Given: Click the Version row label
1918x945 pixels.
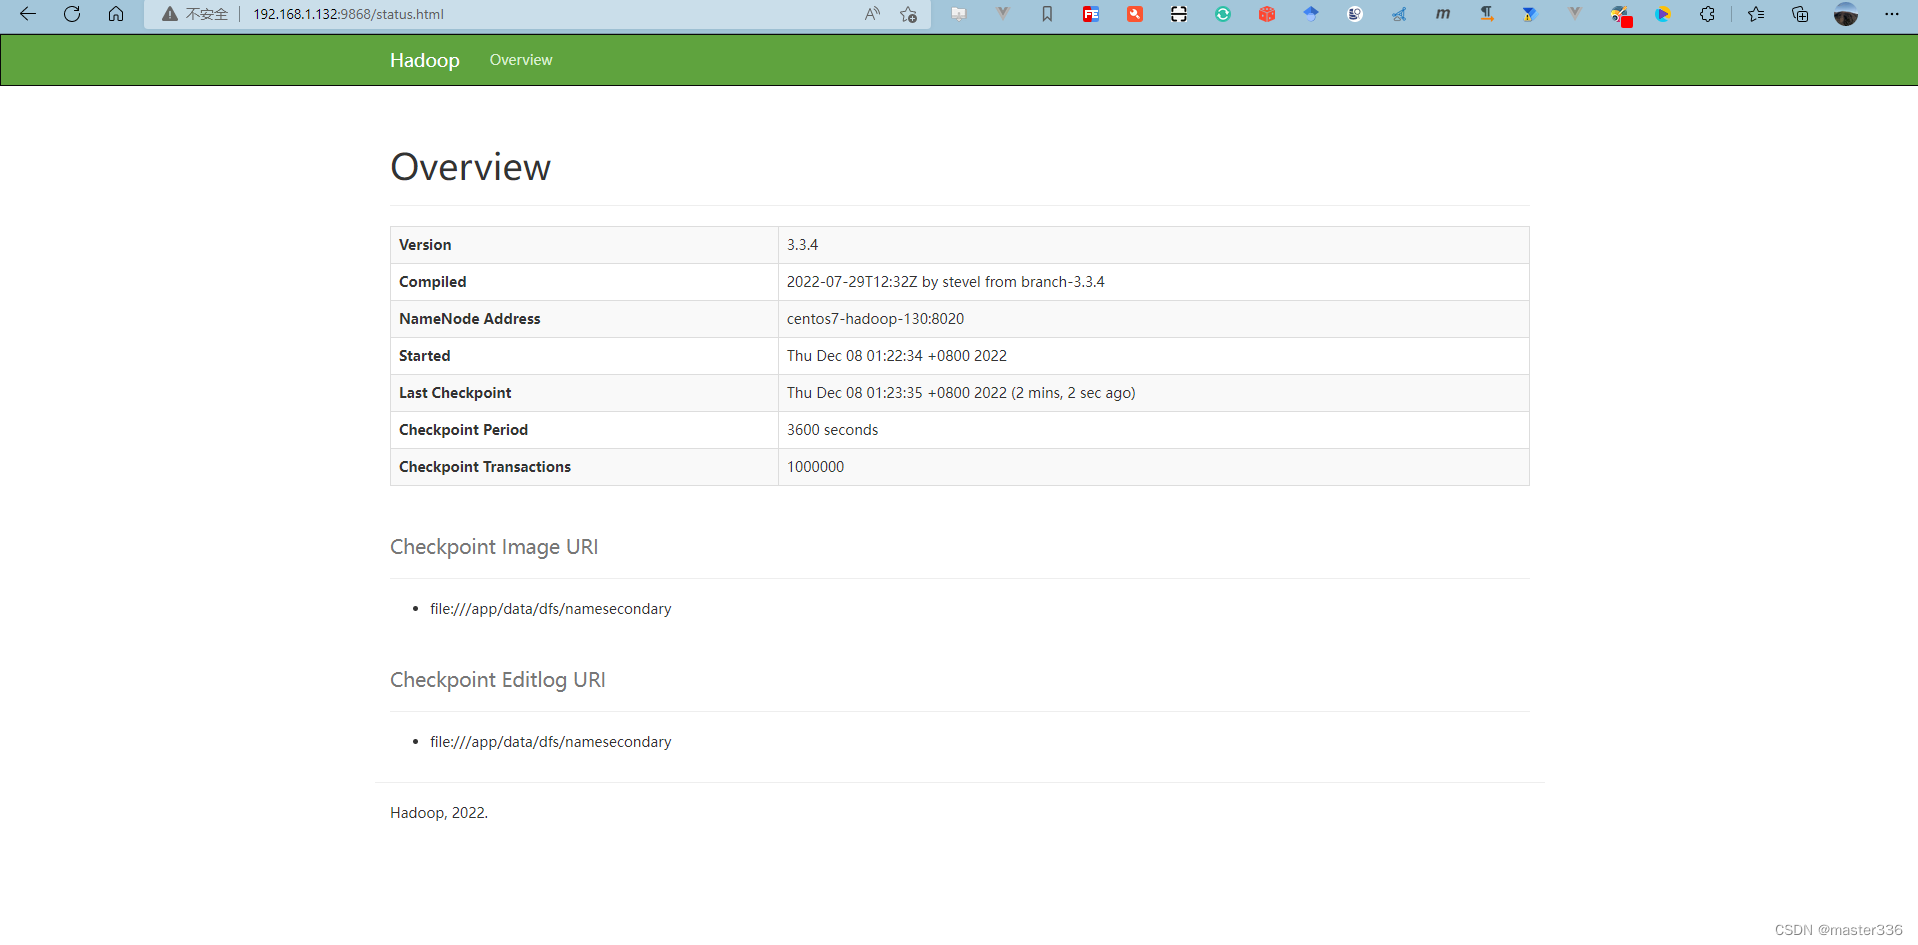Looking at the screenshot, I should [425, 245].
